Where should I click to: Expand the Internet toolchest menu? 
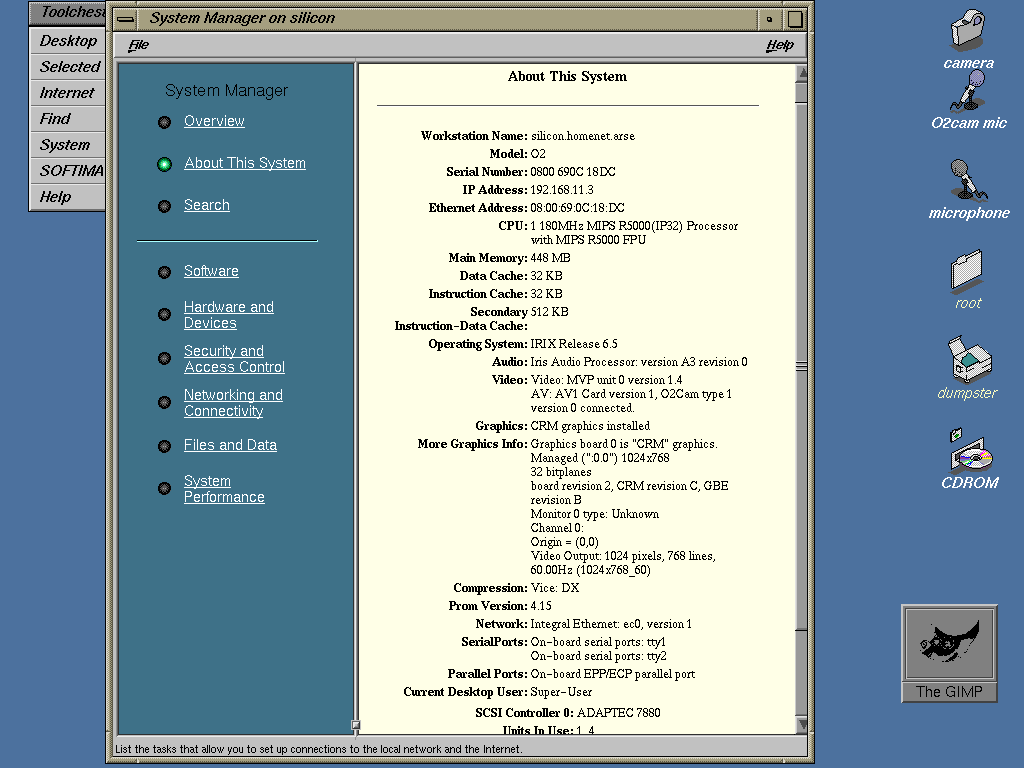coord(67,93)
